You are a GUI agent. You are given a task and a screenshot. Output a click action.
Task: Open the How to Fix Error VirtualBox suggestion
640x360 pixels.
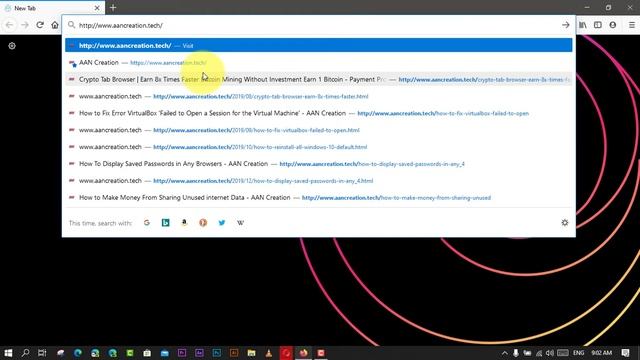[318, 113]
